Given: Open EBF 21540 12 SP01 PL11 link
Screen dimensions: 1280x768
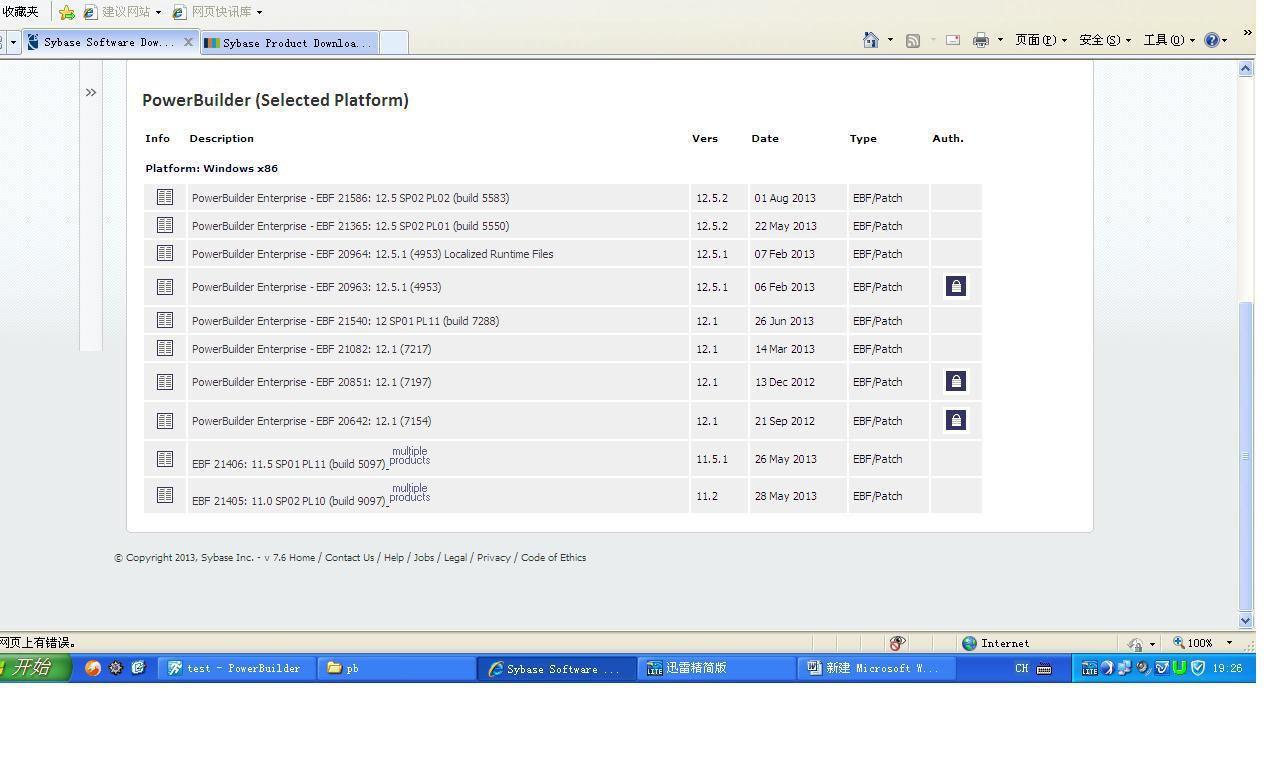Looking at the screenshot, I should 345,321.
